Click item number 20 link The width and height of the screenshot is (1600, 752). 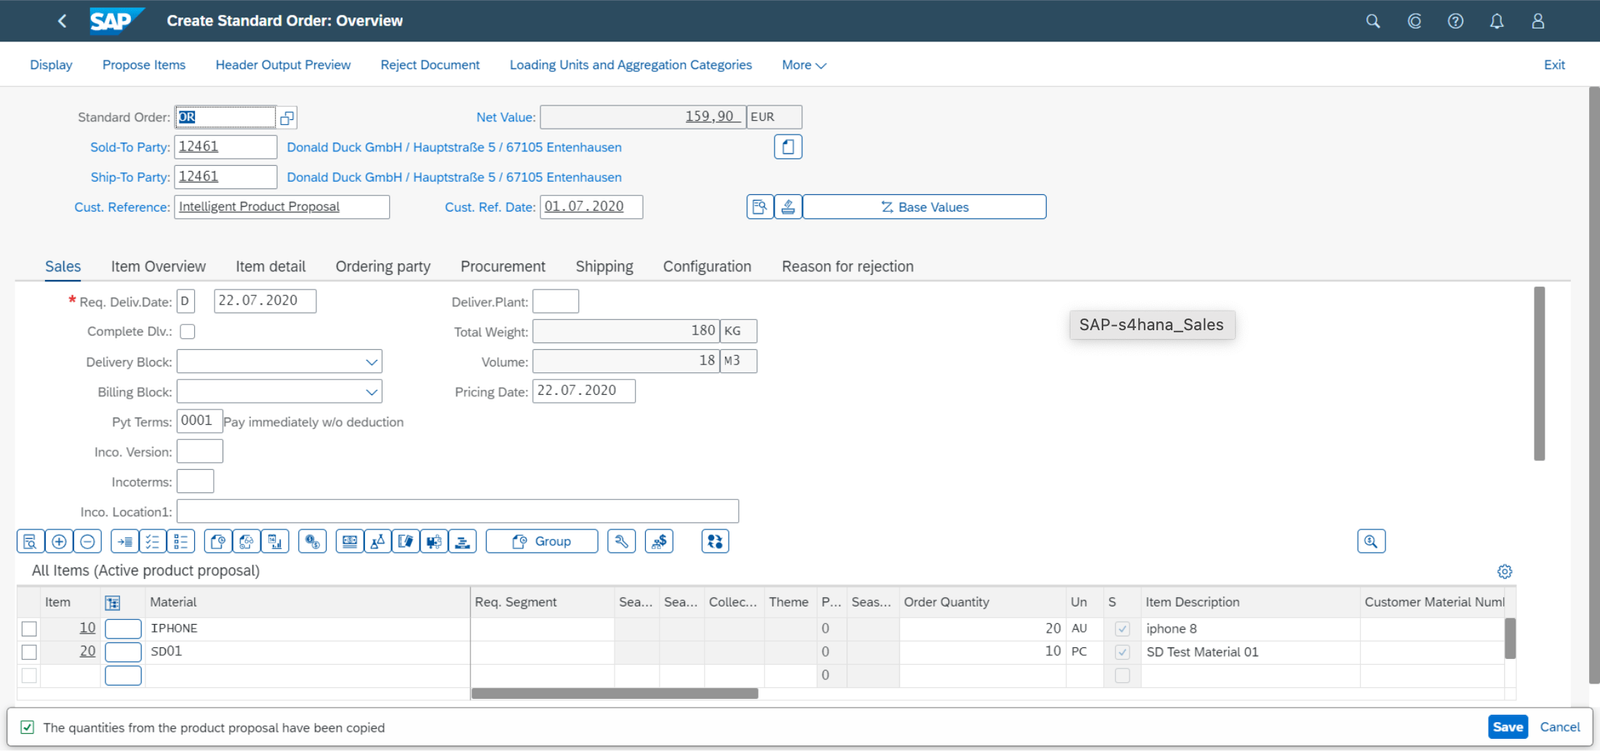(x=88, y=651)
